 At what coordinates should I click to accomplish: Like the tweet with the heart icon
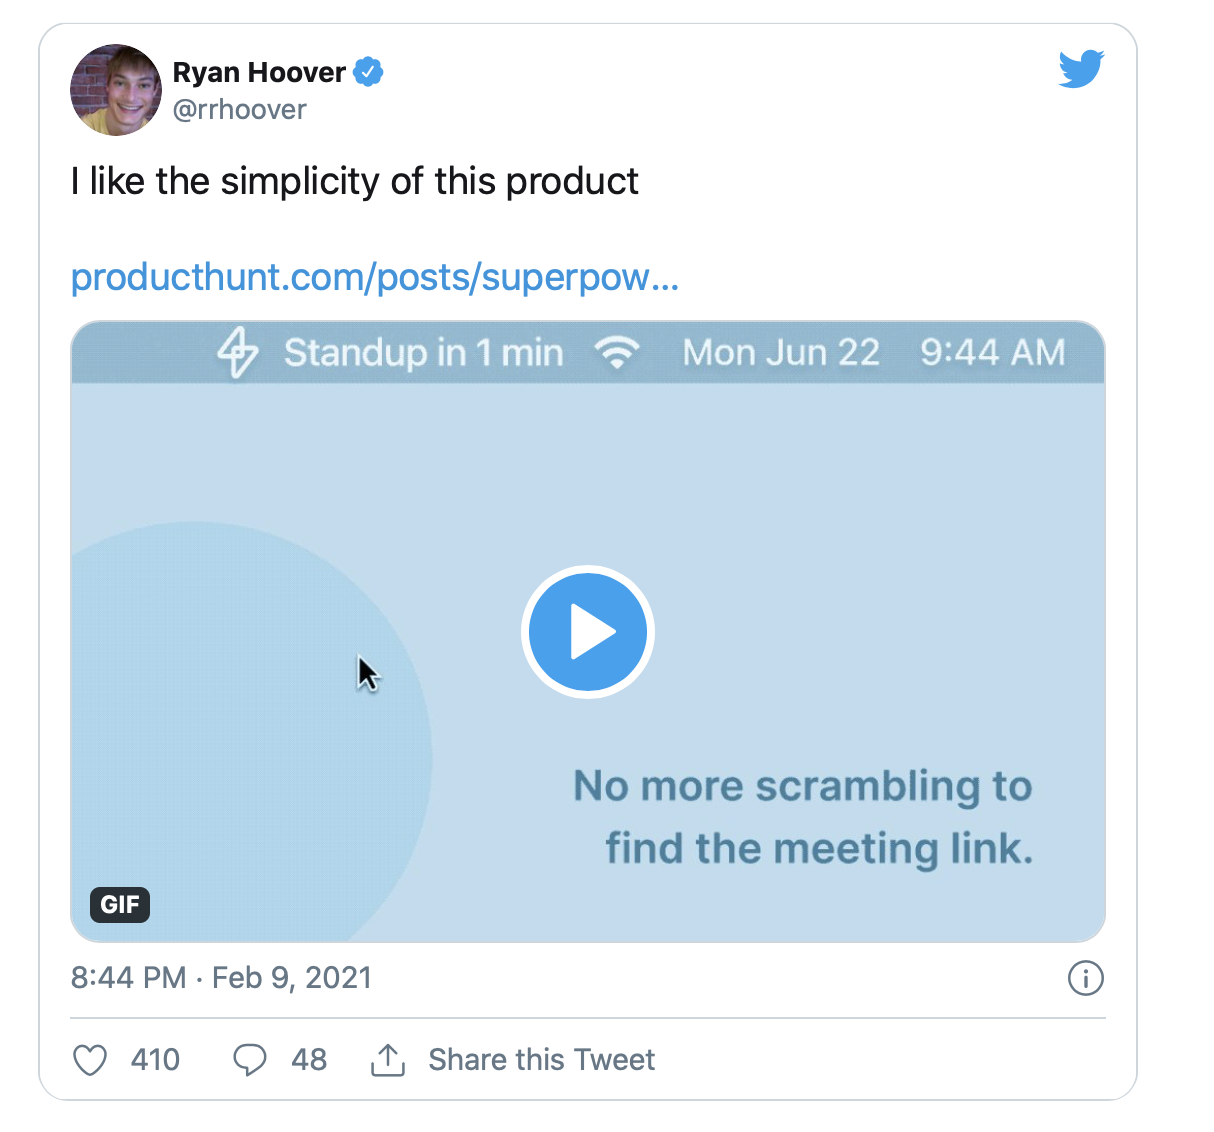90,1060
